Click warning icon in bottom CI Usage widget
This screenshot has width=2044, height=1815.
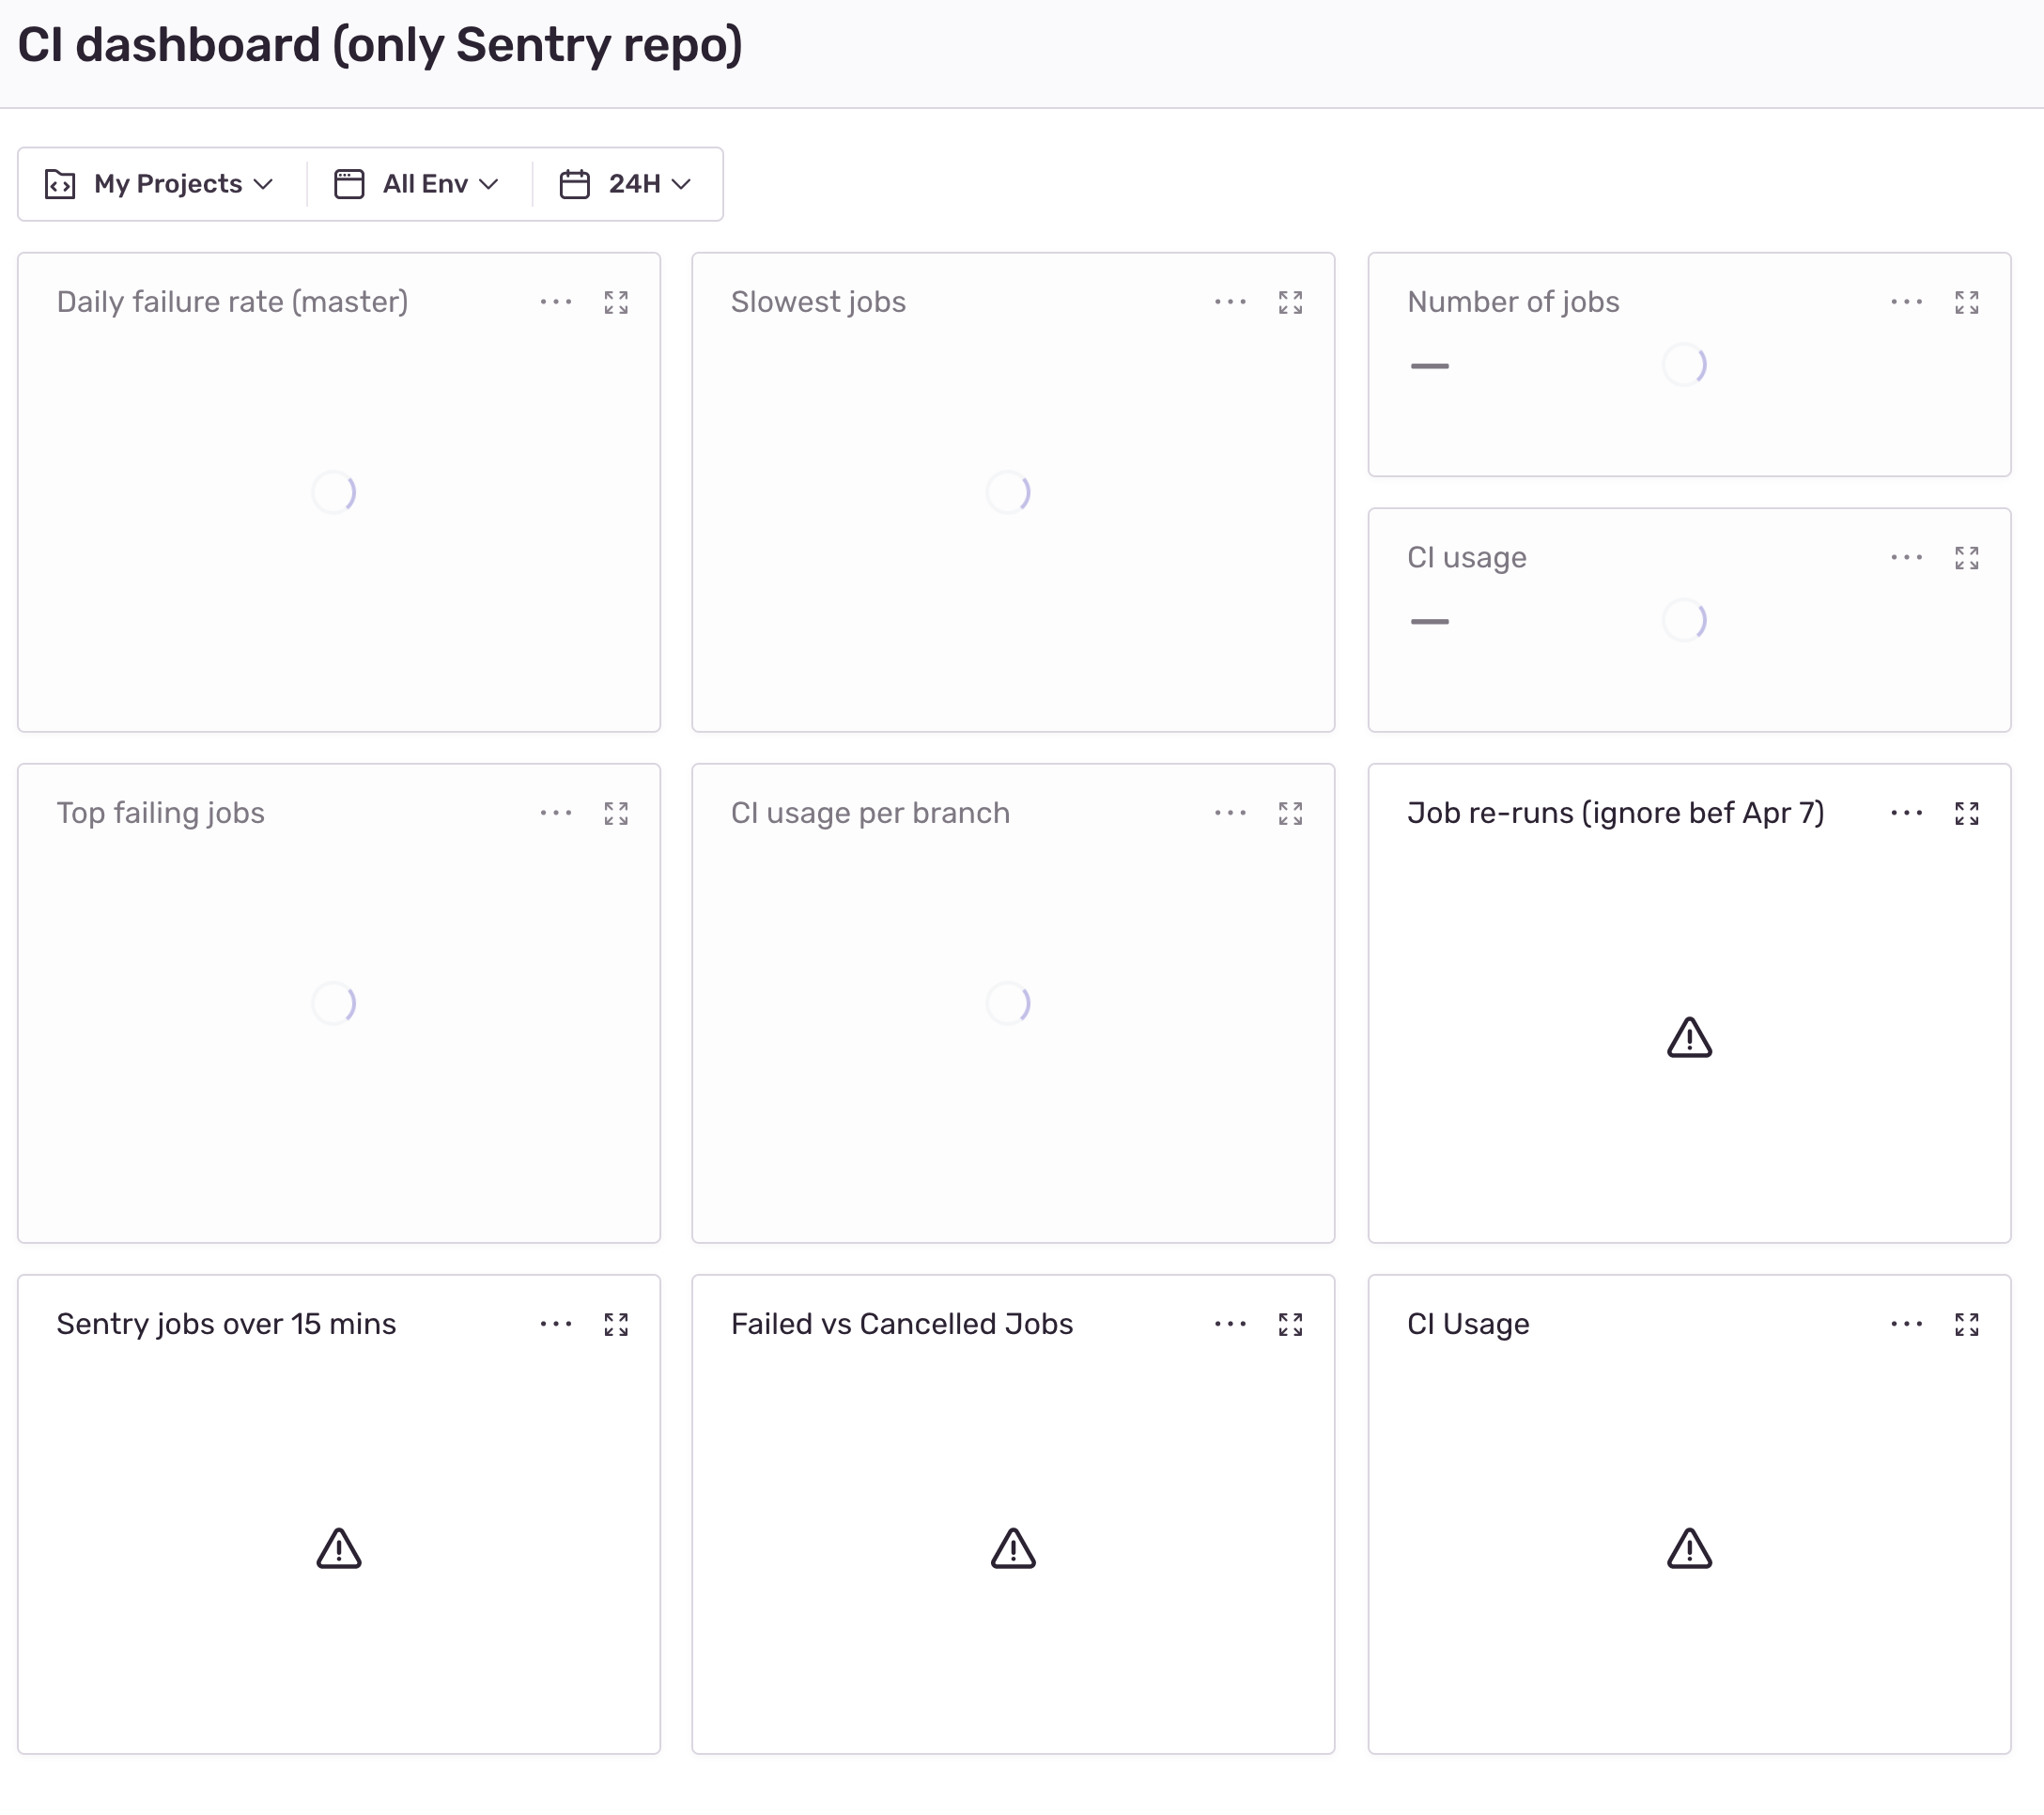(x=1689, y=1548)
